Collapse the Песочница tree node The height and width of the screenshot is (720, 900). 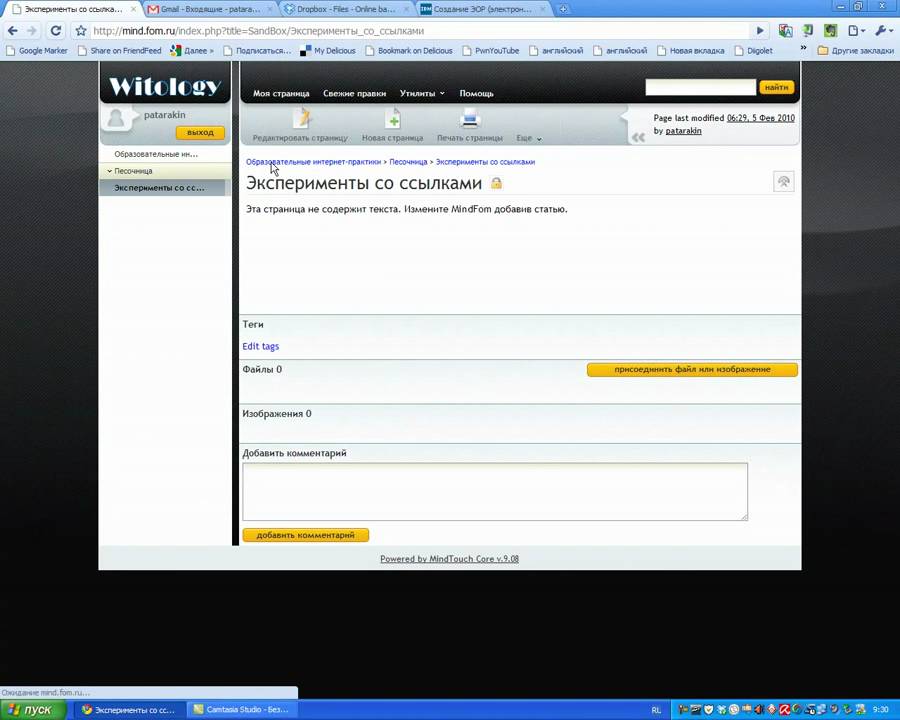[x=109, y=171]
